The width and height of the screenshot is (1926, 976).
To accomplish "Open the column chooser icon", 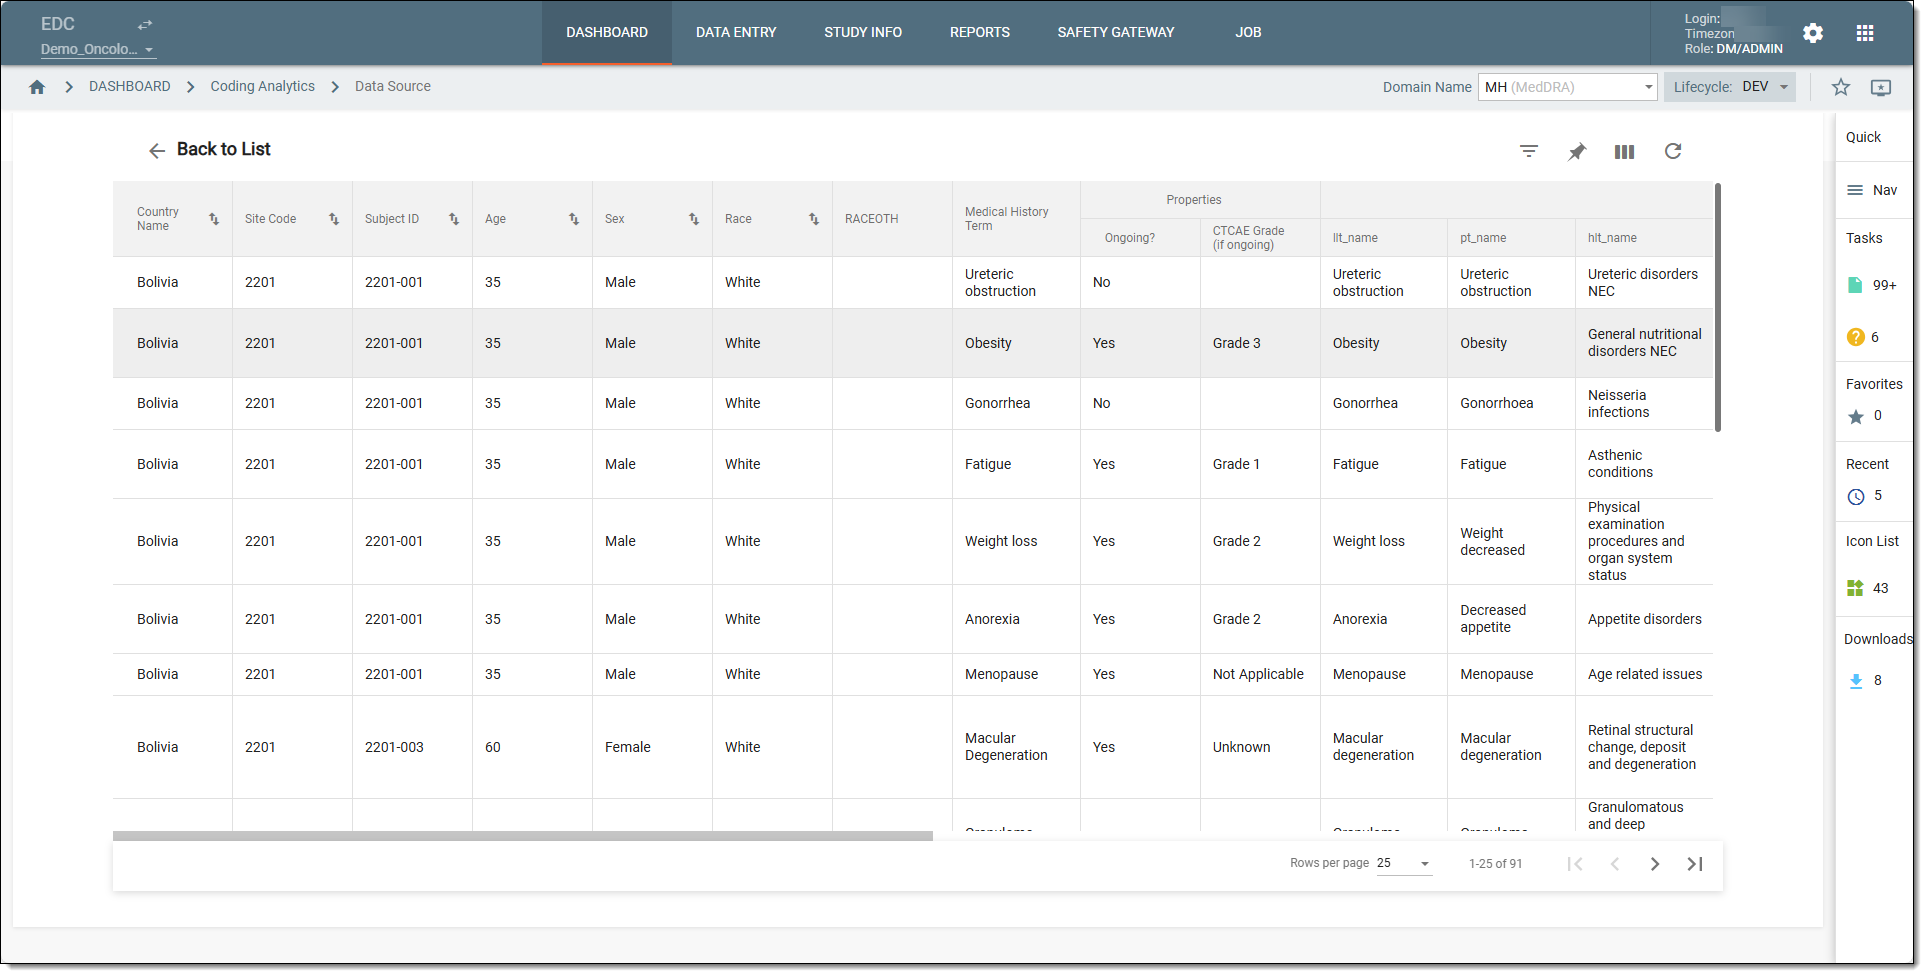I will (1624, 151).
